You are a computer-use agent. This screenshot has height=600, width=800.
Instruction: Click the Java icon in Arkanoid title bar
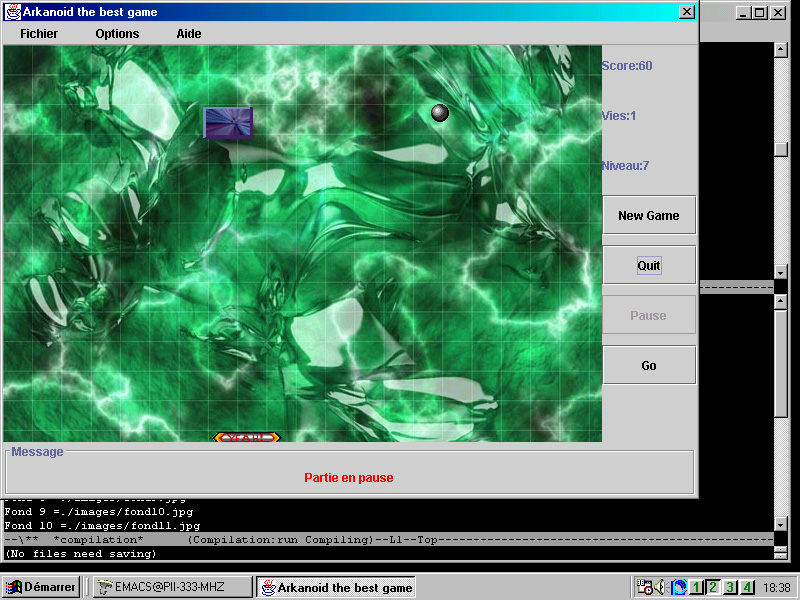click(x=11, y=12)
